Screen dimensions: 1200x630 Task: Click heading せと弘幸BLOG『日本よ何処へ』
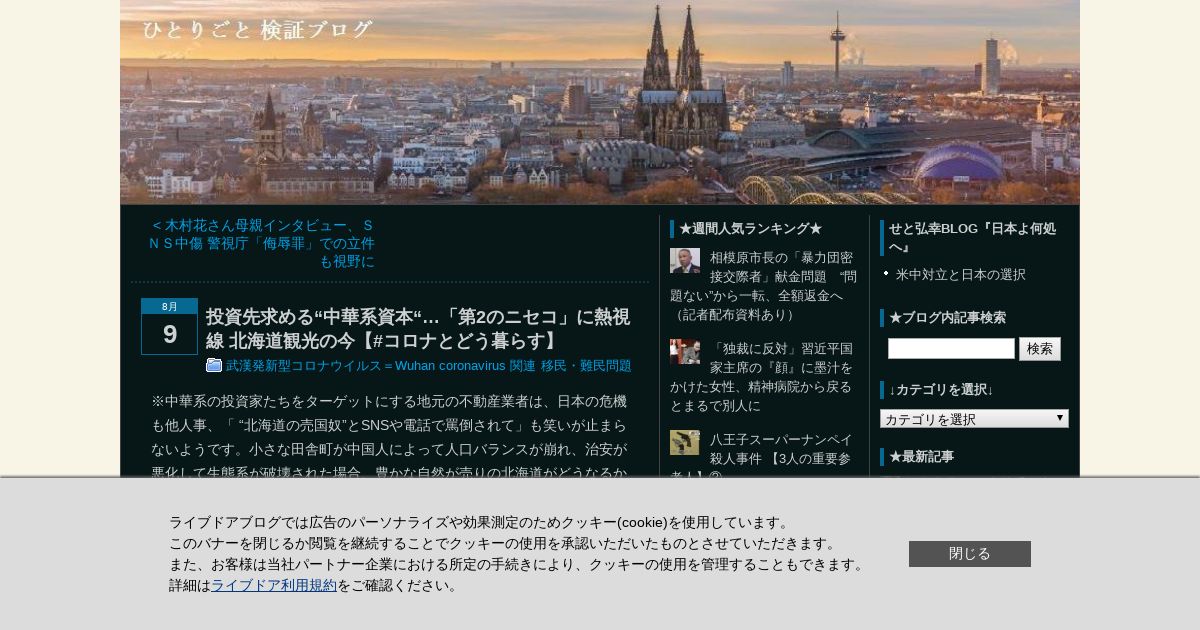tap(972, 238)
